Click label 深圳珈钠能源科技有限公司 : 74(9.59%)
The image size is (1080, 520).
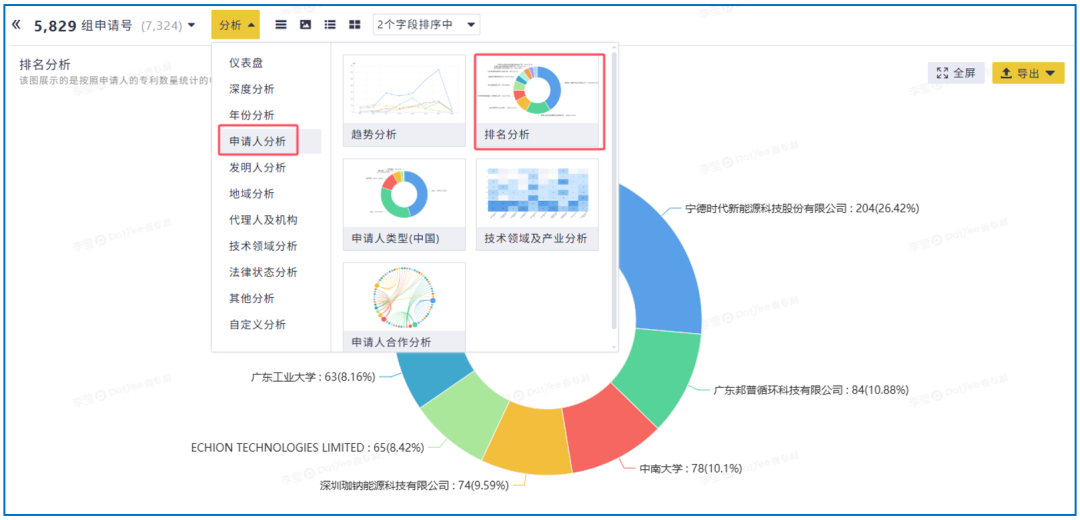415,485
